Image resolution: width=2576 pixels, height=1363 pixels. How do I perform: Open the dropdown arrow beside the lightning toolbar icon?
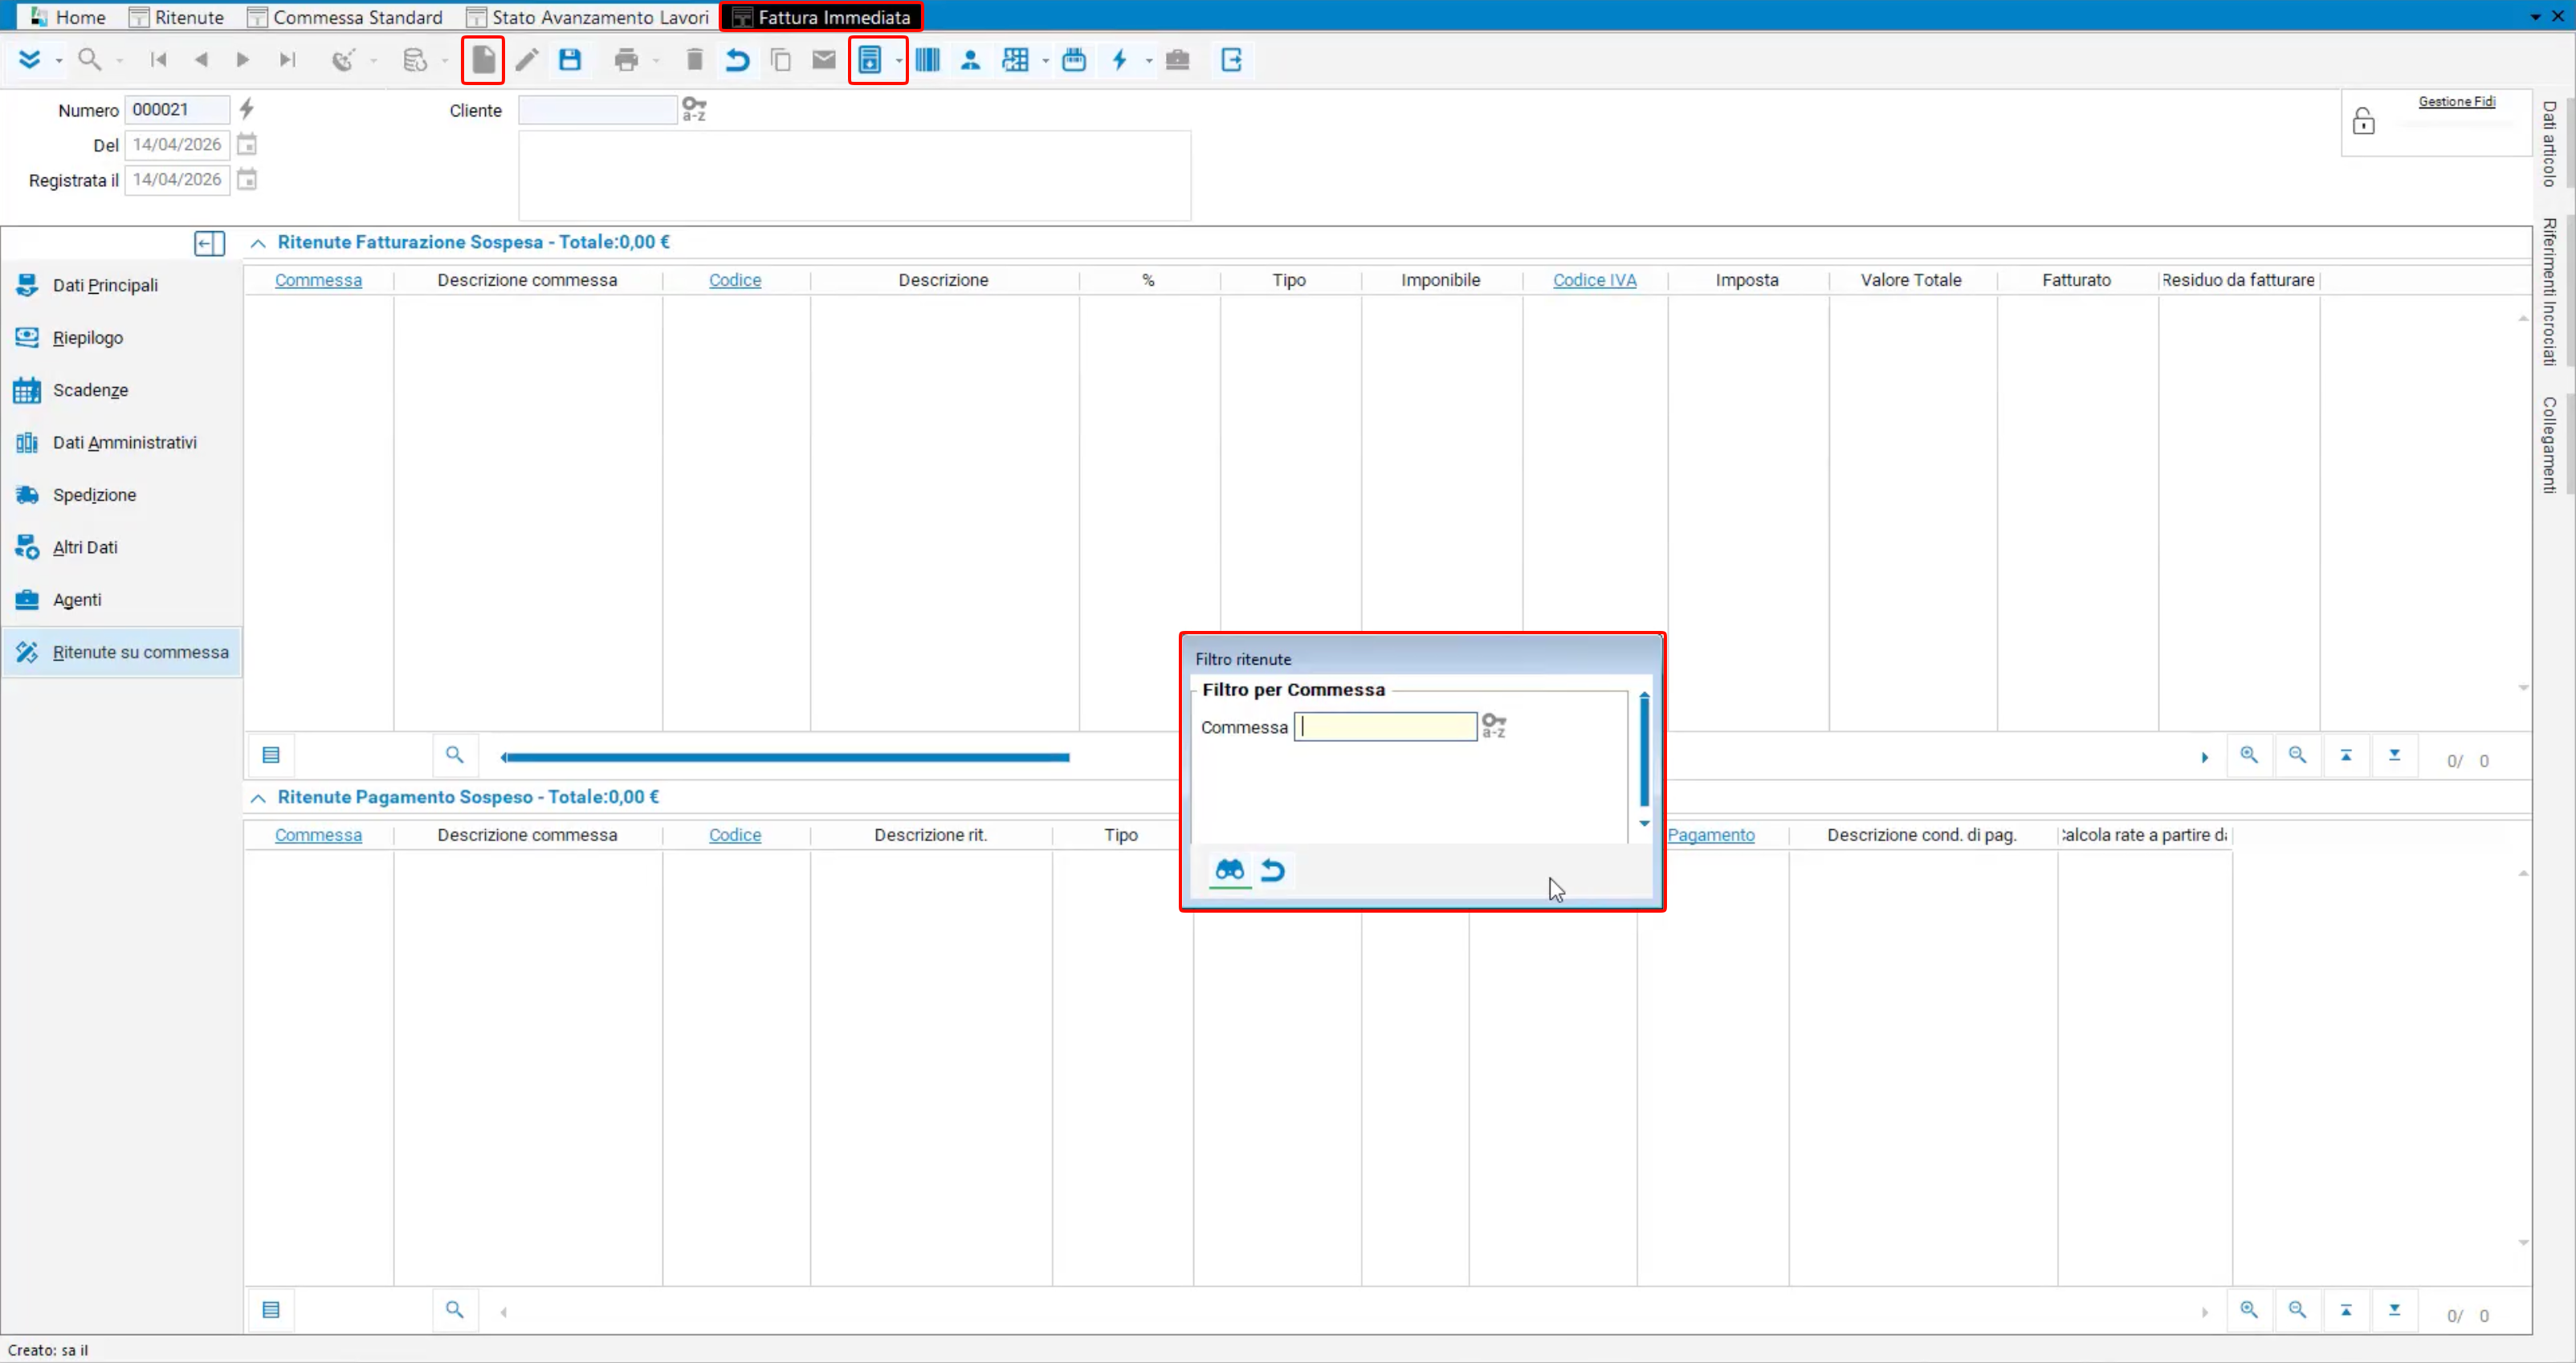point(1148,61)
